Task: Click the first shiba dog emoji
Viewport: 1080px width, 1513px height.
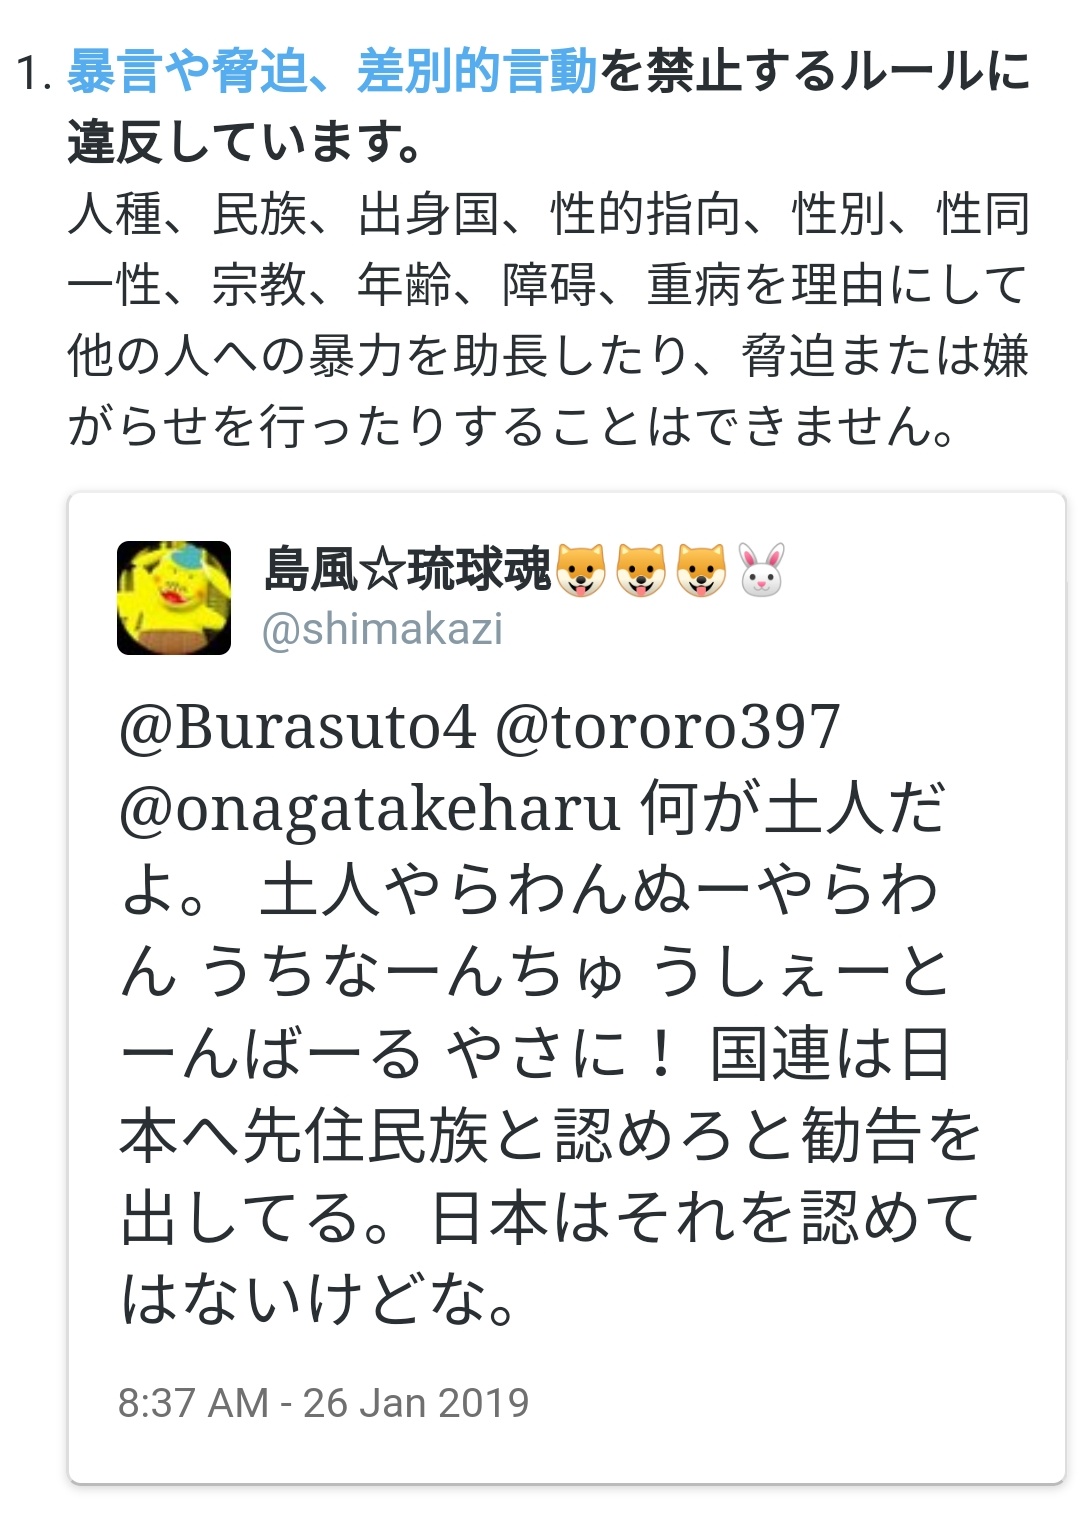Action: click(x=581, y=571)
